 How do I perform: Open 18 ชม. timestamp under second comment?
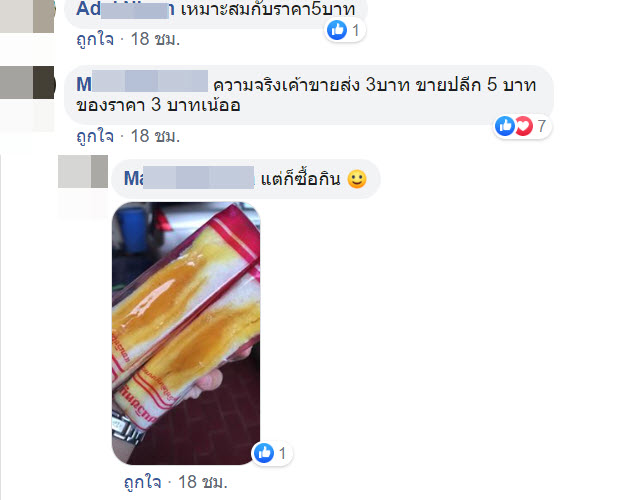[x=155, y=136]
